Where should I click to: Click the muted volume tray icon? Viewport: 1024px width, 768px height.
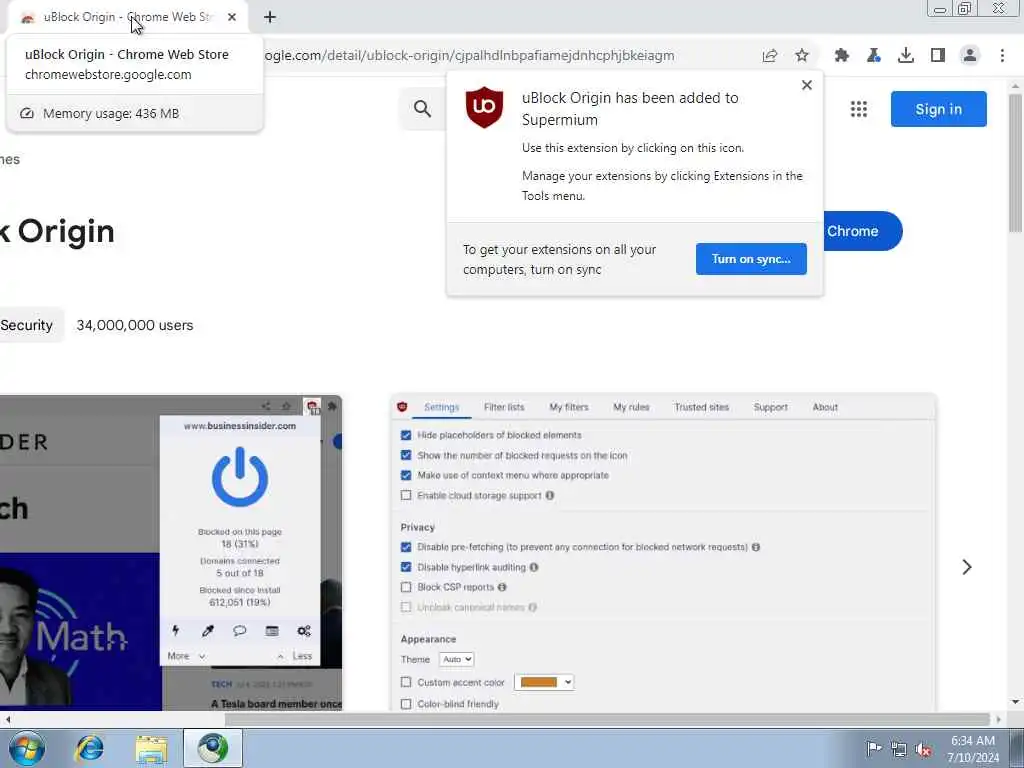pyautogui.click(x=923, y=750)
